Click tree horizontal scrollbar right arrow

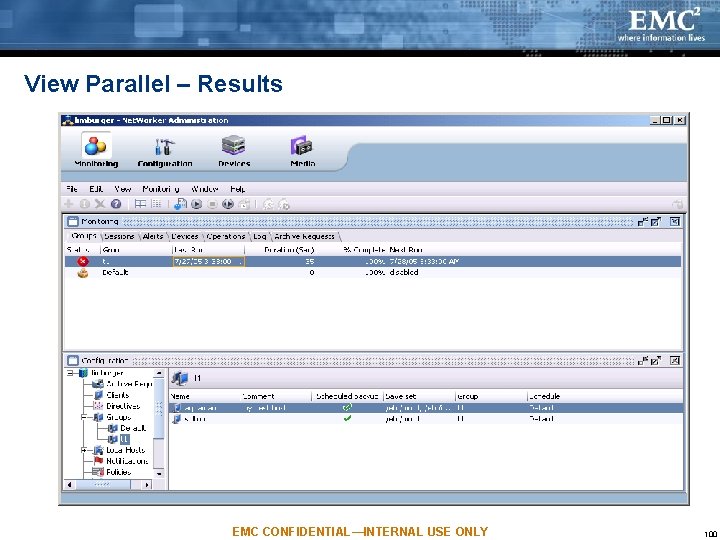tap(146, 485)
